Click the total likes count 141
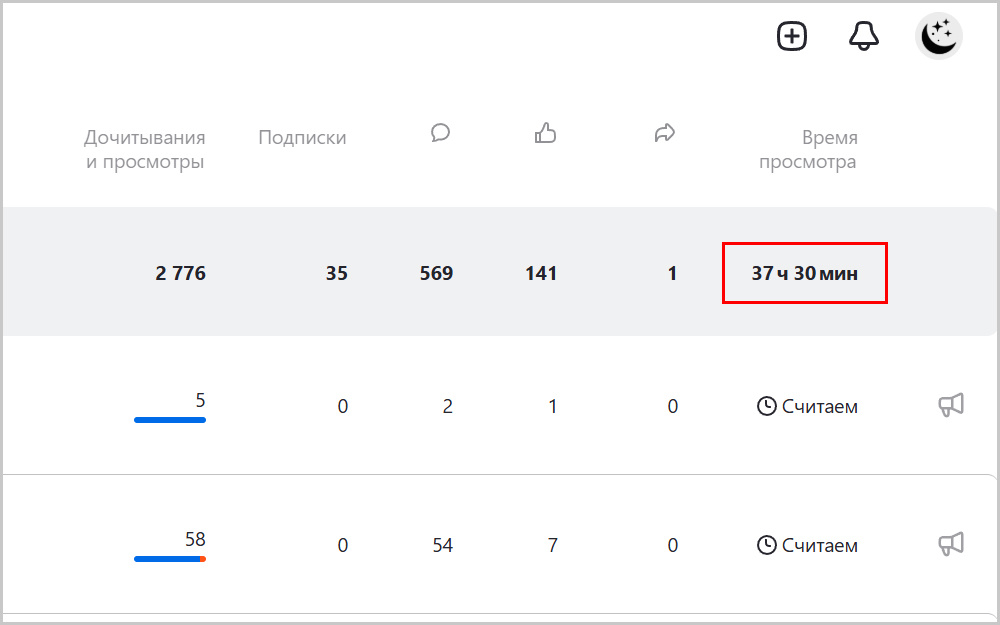This screenshot has width=1000, height=625. [541, 273]
